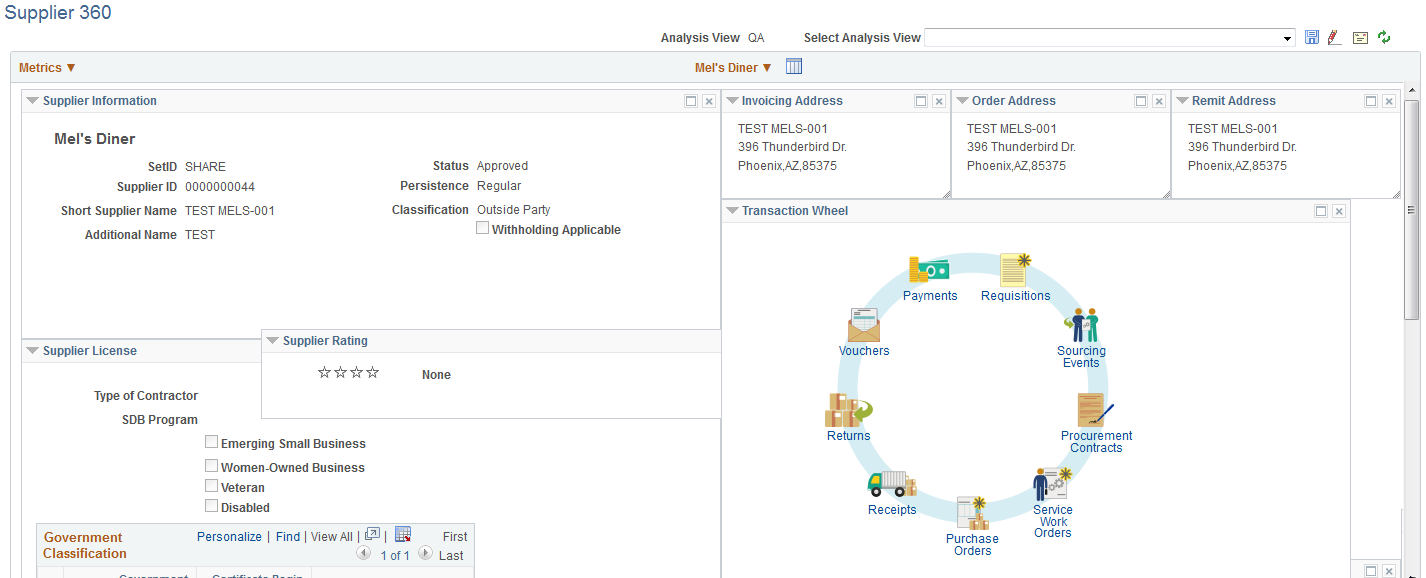Check the Veteran checkbox
The height and width of the screenshot is (578, 1426).
[212, 486]
